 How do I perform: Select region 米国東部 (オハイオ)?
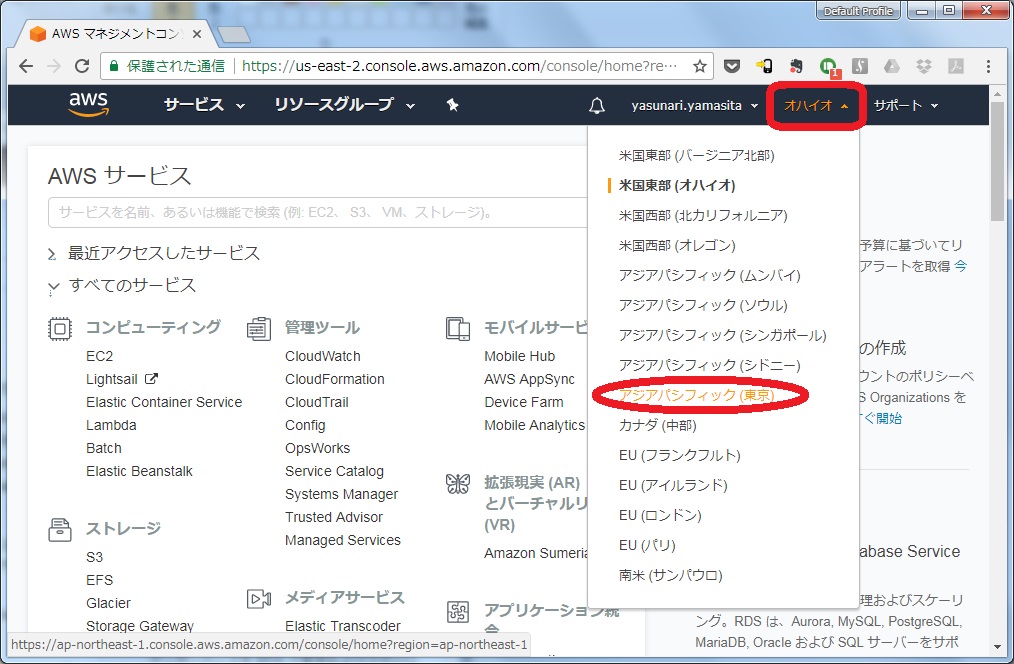[x=677, y=186]
